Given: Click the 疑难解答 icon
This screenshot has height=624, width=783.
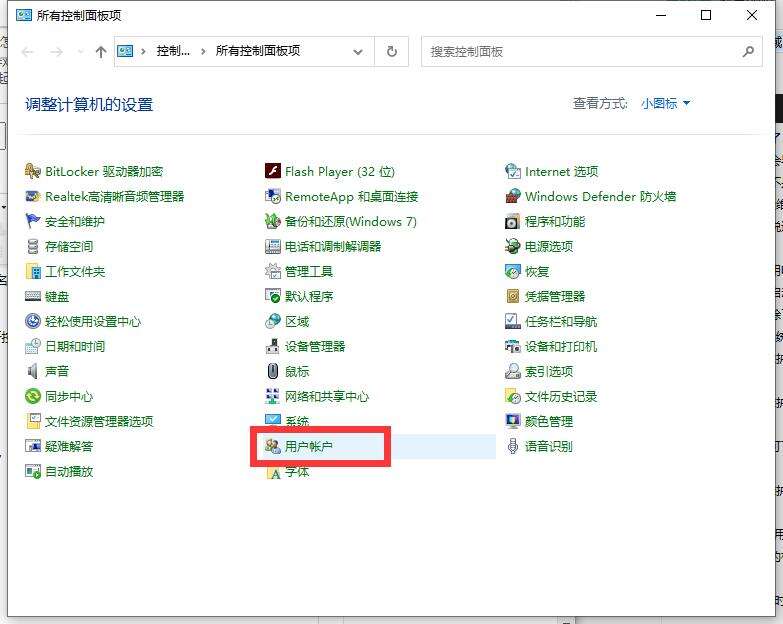Looking at the screenshot, I should (x=32, y=446).
